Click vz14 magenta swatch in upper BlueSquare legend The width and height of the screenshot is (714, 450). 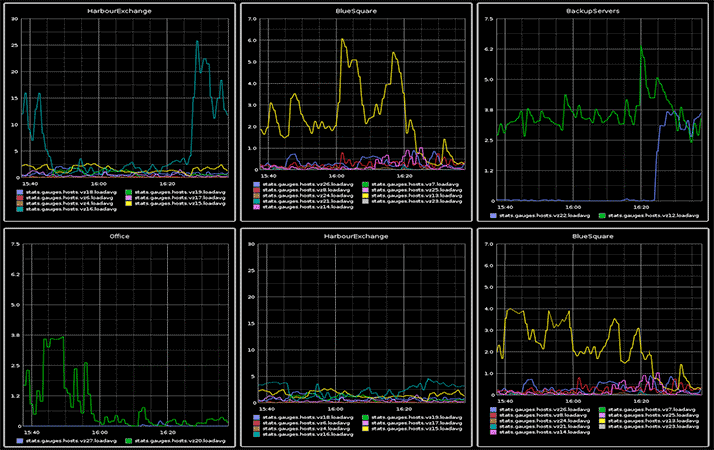257,208
